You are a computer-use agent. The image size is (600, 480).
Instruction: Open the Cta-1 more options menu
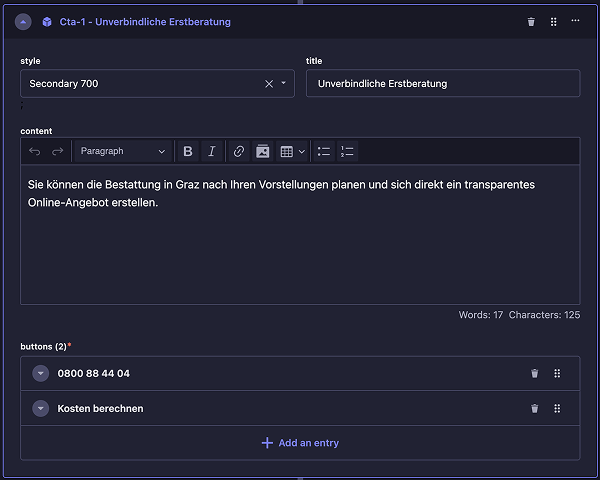[575, 21]
